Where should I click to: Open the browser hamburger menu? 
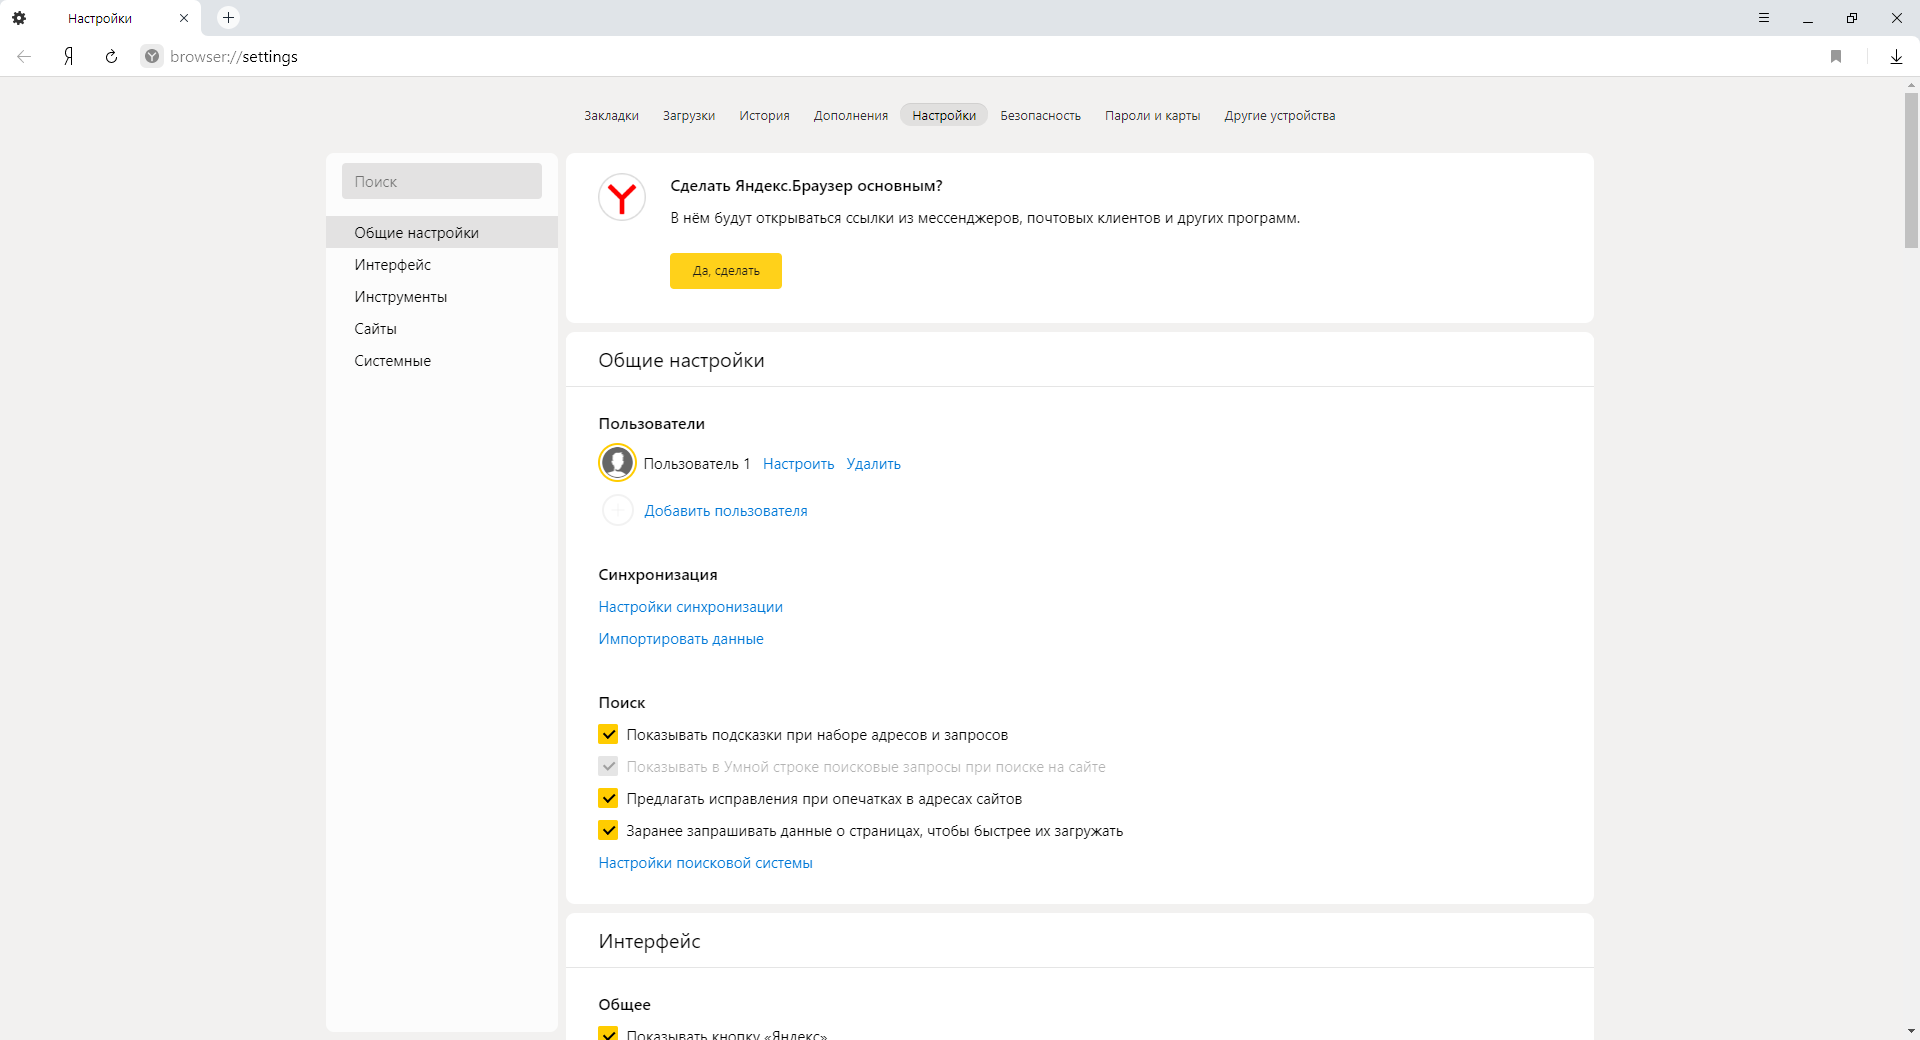point(1764,18)
